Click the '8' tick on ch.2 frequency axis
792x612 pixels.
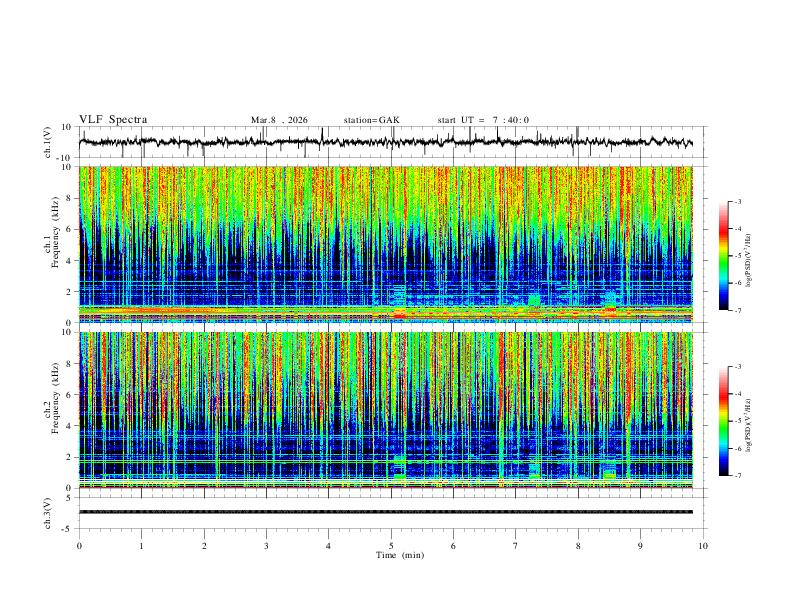pyautogui.click(x=70, y=364)
